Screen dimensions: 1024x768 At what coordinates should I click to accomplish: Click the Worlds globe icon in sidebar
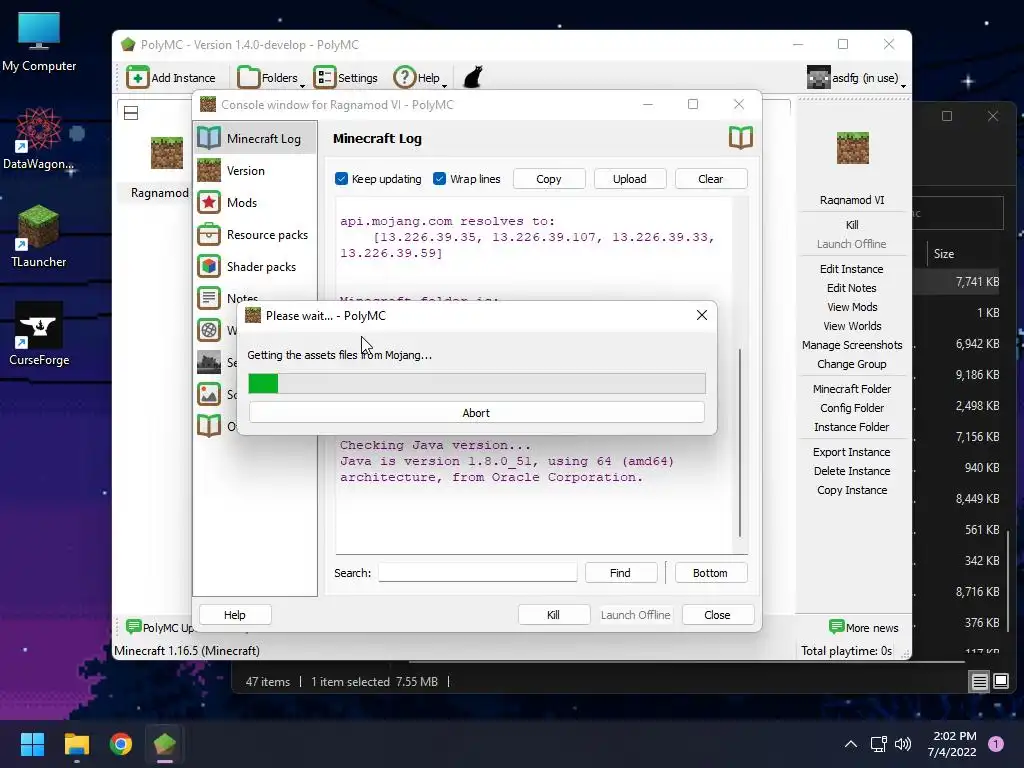point(209,330)
